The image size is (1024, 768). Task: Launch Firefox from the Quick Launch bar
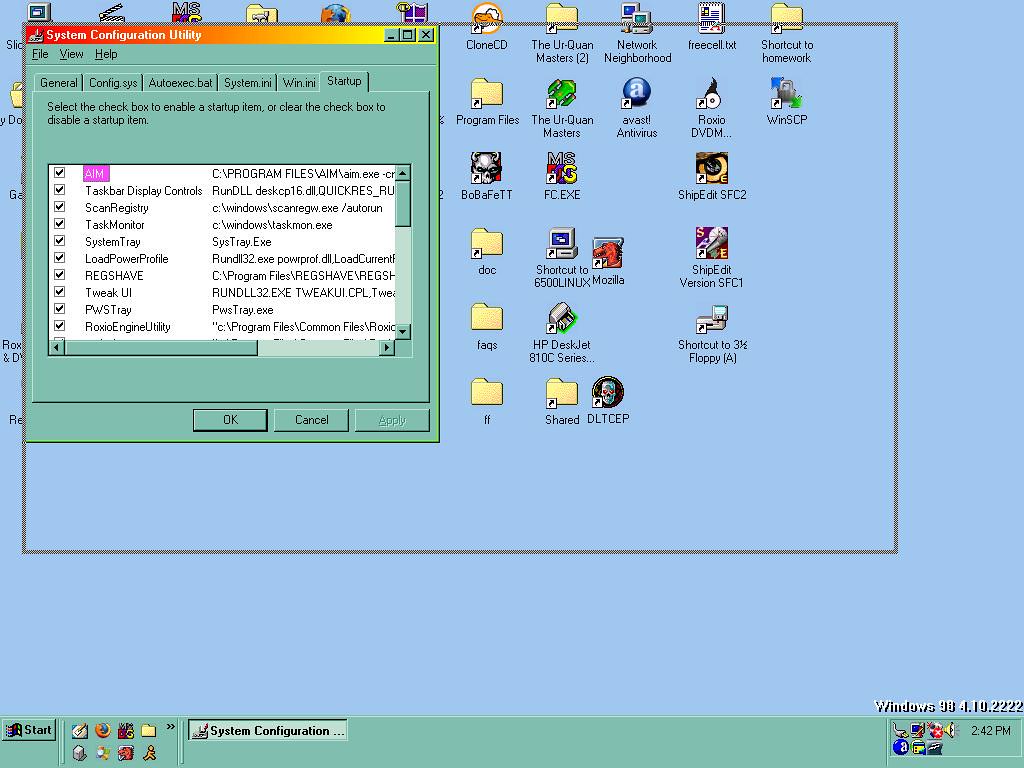[x=103, y=730]
